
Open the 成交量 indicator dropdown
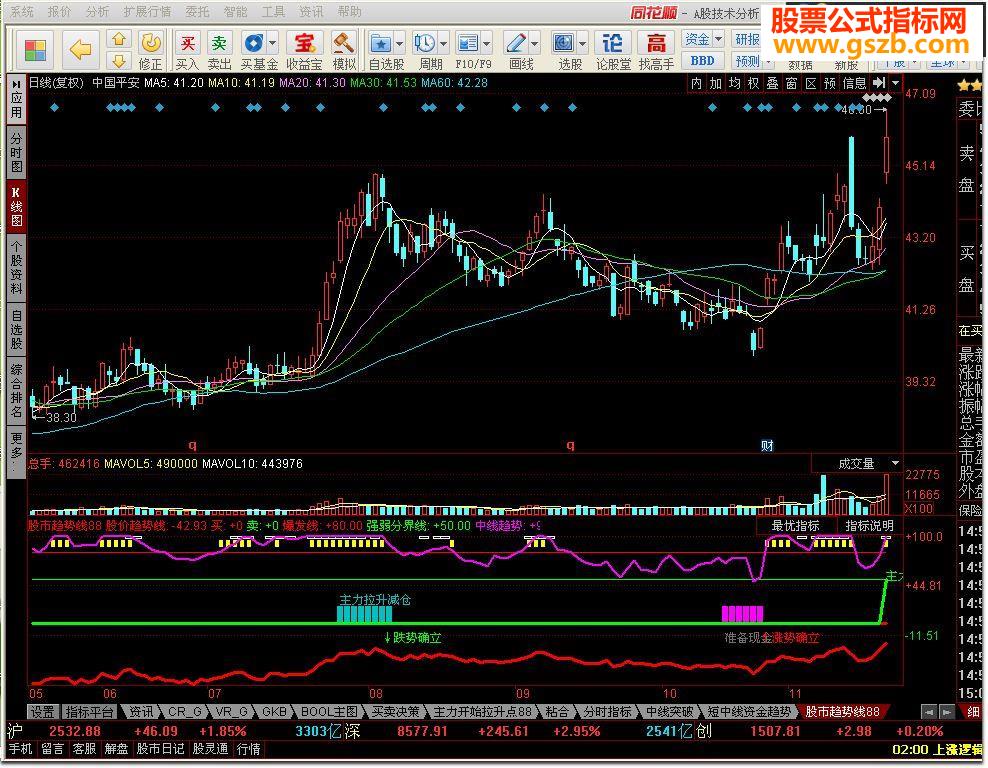pyautogui.click(x=895, y=463)
